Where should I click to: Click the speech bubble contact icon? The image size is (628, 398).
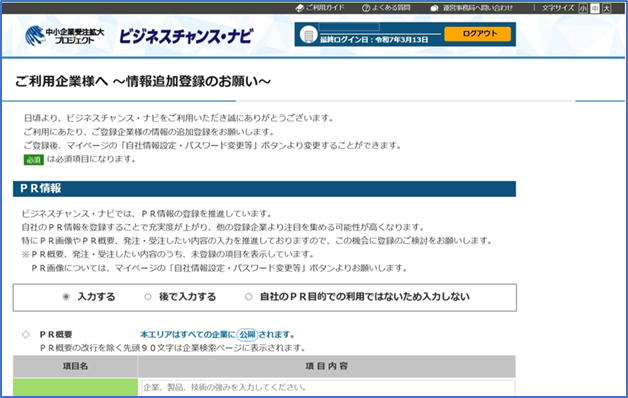[434, 8]
